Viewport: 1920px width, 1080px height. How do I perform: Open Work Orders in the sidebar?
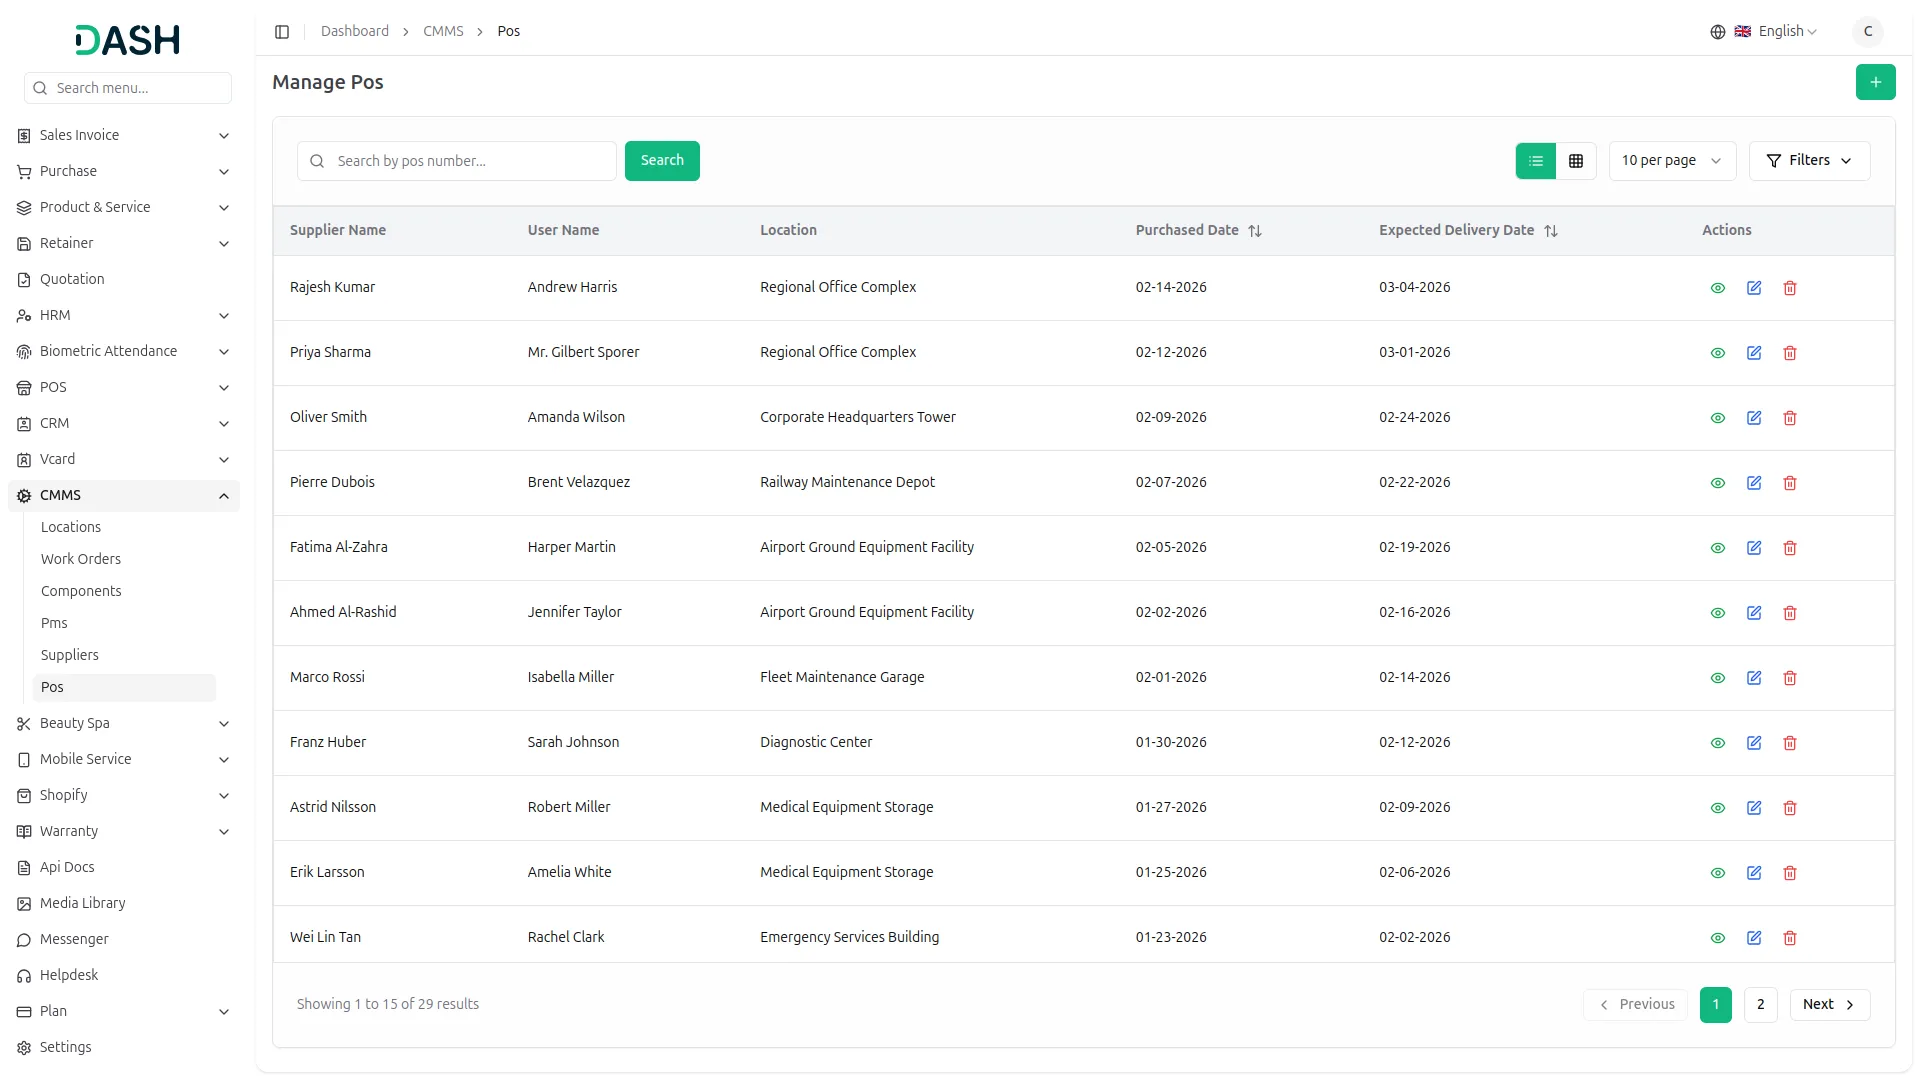coord(81,559)
